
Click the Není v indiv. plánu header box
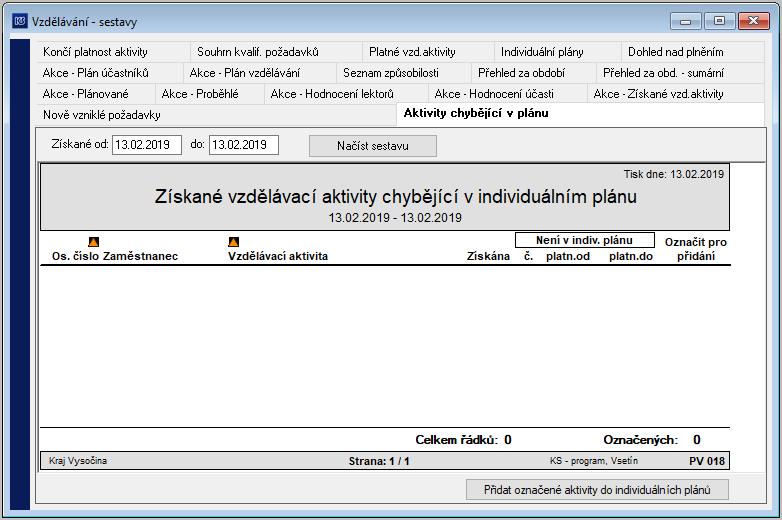point(585,240)
